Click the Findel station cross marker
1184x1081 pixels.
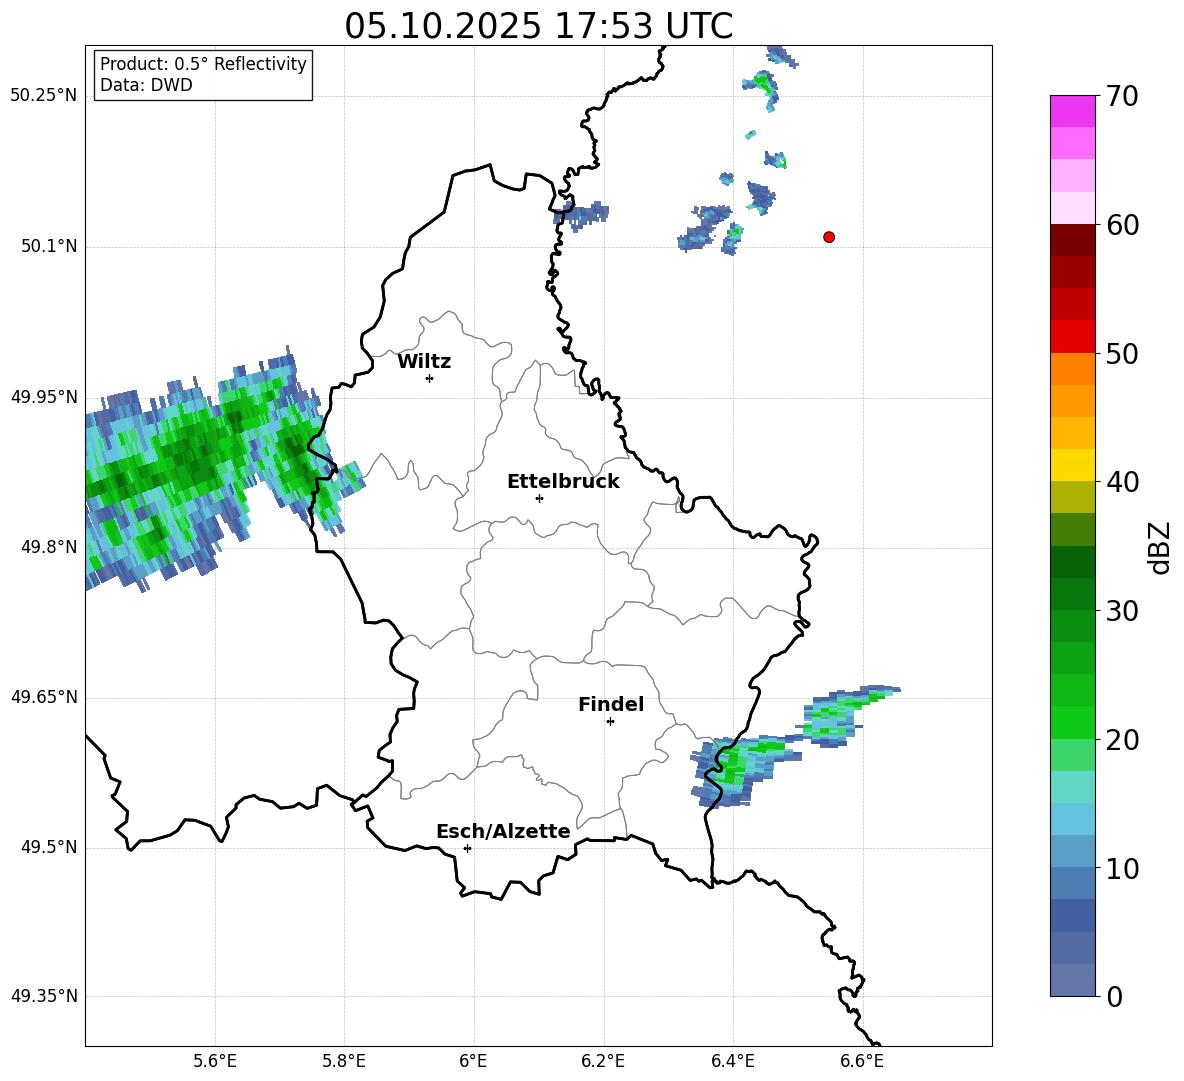(x=610, y=722)
